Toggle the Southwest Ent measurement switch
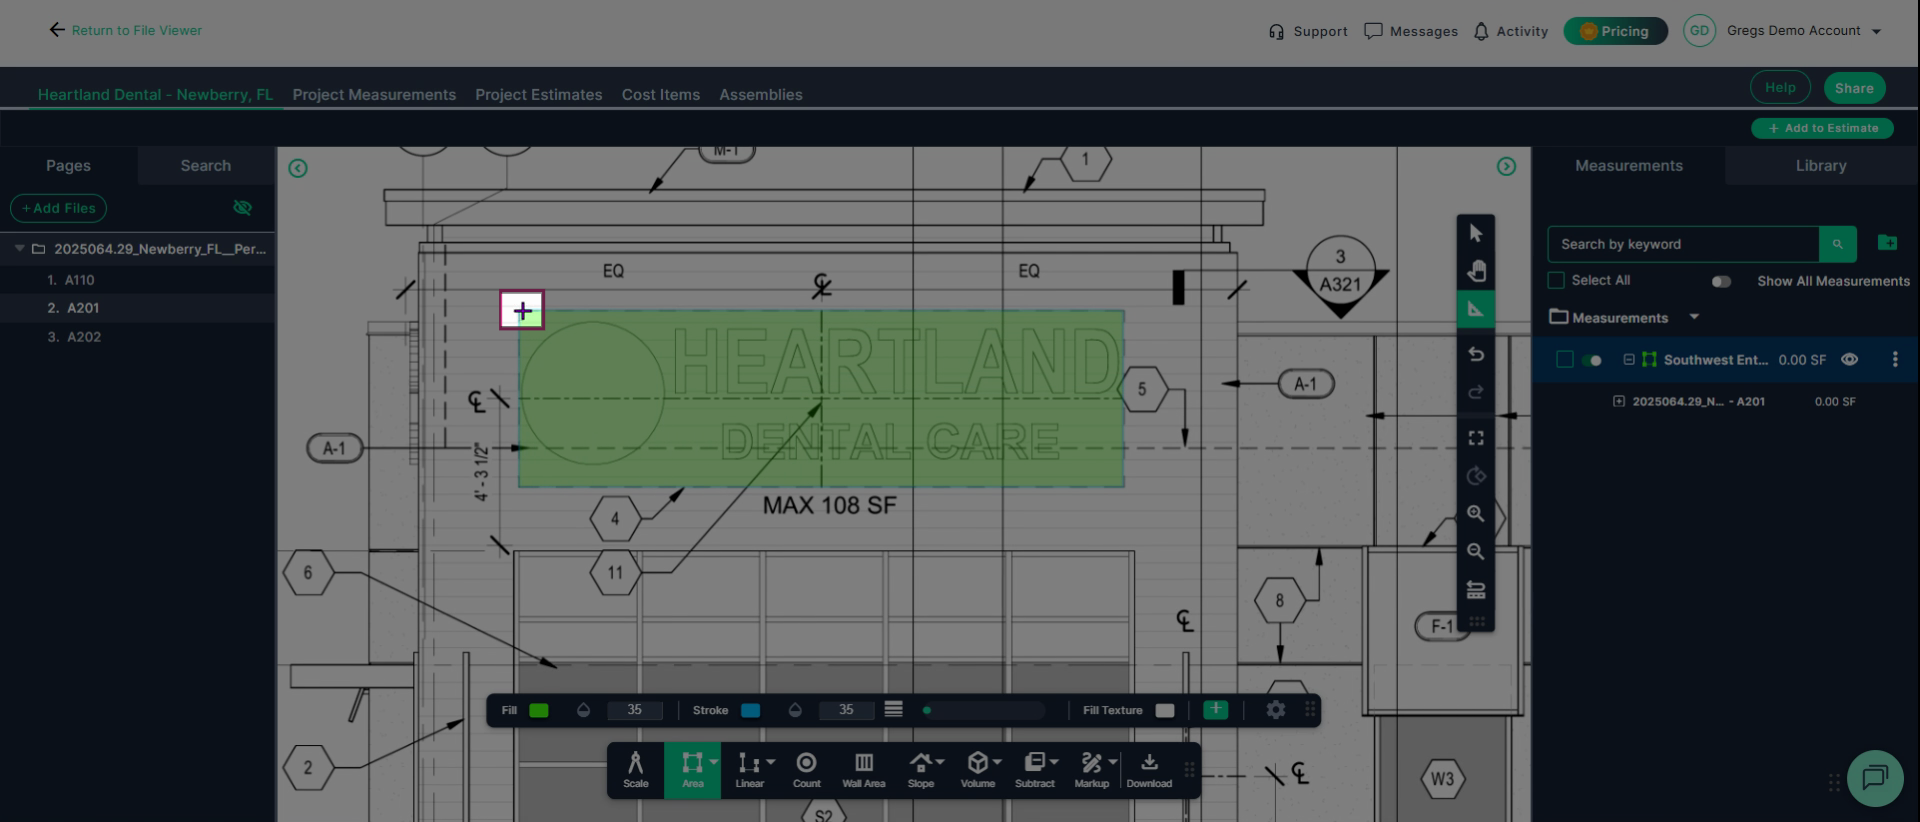The height and width of the screenshot is (822, 1920). point(1592,361)
